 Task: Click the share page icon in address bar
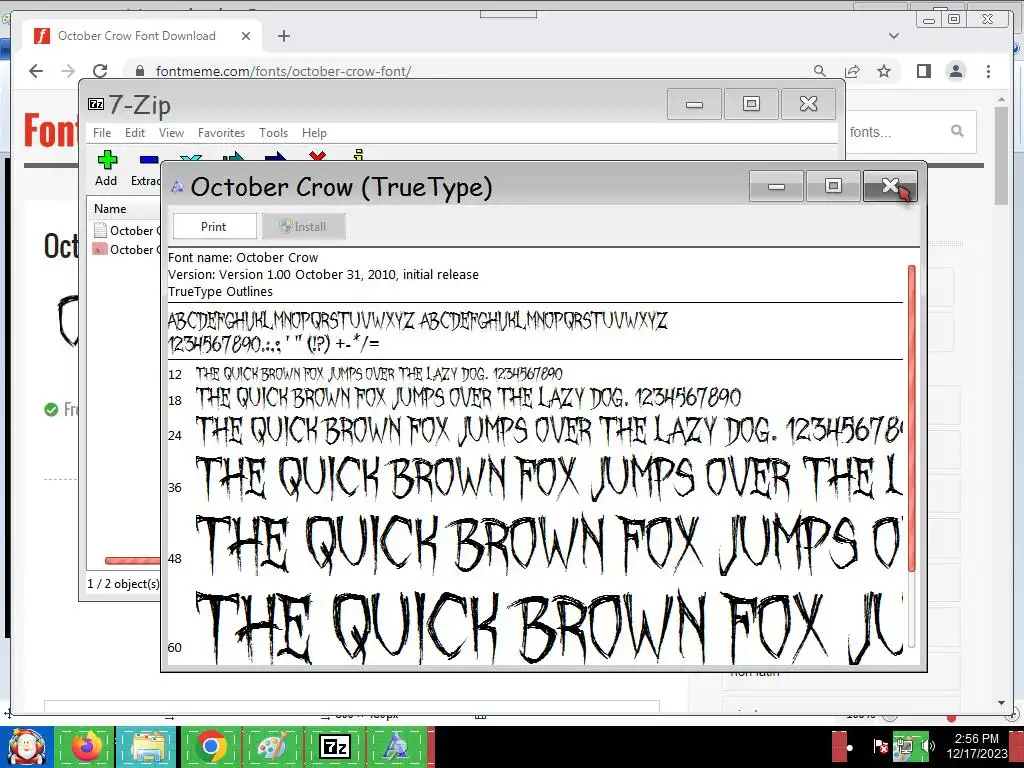click(x=852, y=71)
